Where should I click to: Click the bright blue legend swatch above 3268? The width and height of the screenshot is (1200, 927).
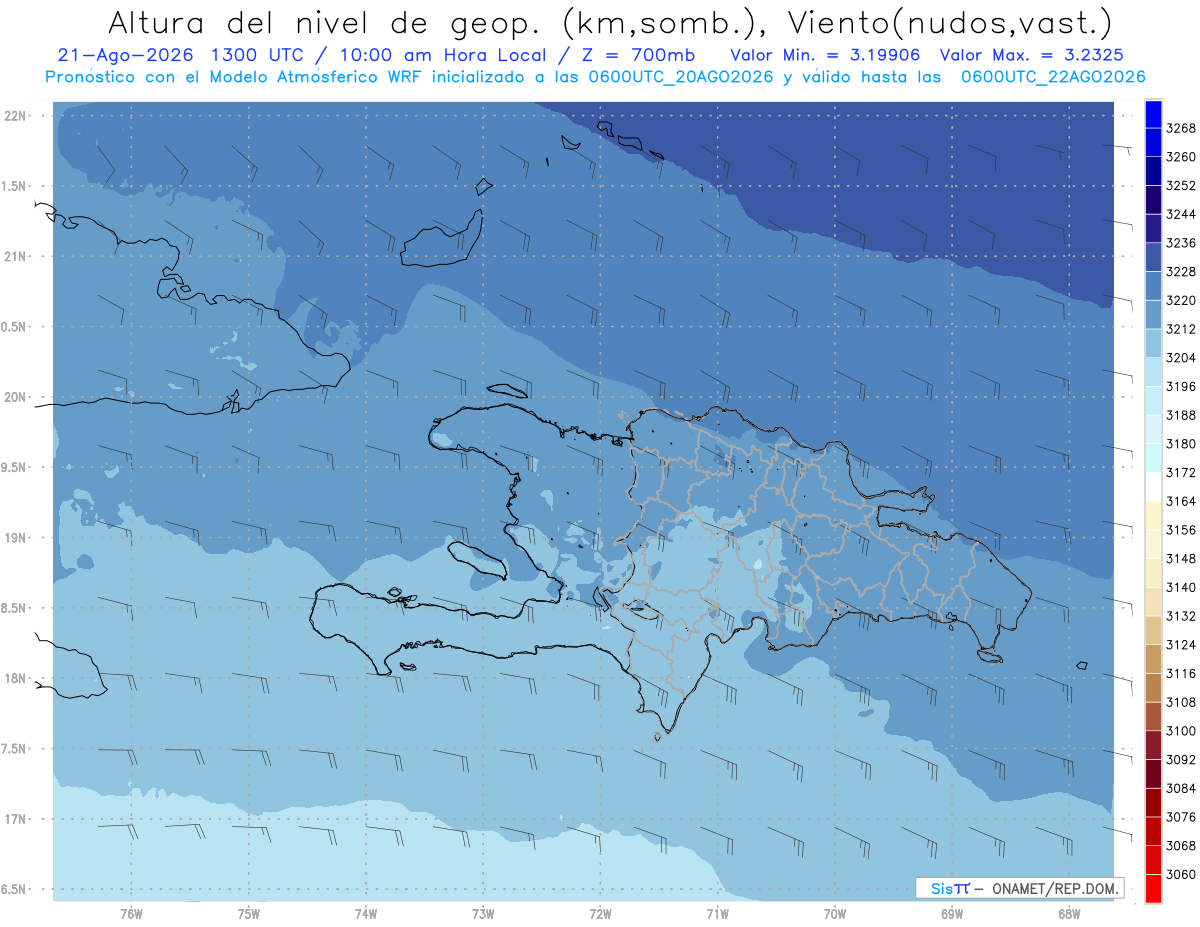click(1153, 114)
